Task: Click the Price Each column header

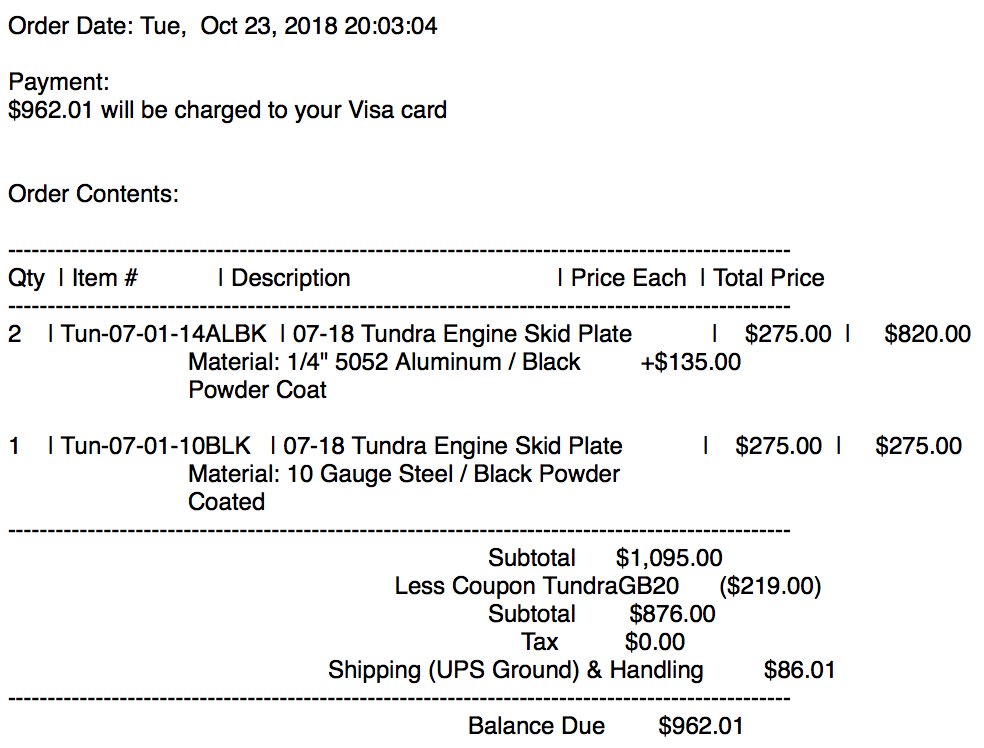Action: 628,278
